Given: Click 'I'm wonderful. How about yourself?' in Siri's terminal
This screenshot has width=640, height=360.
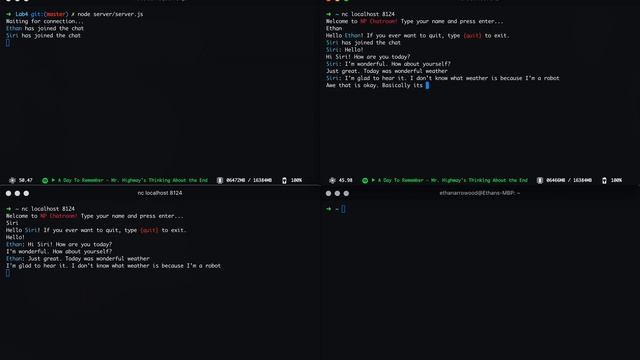Looking at the screenshot, I should tap(59, 251).
